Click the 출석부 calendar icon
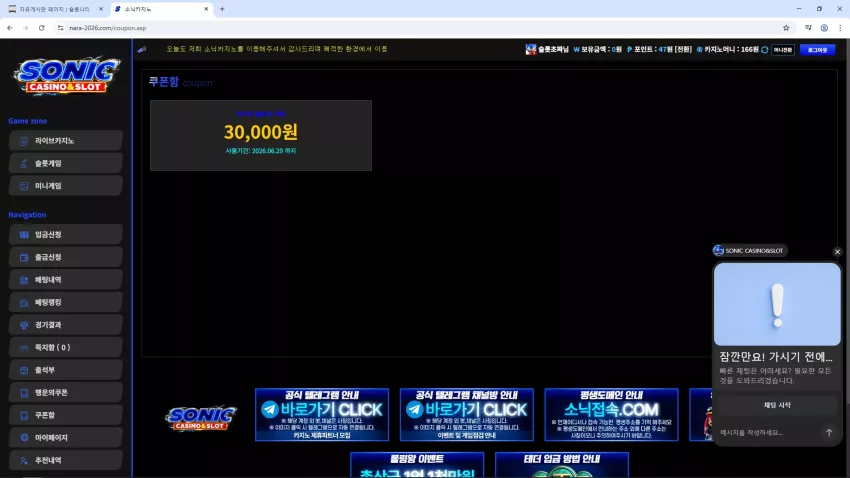The image size is (850, 478). (x=24, y=370)
